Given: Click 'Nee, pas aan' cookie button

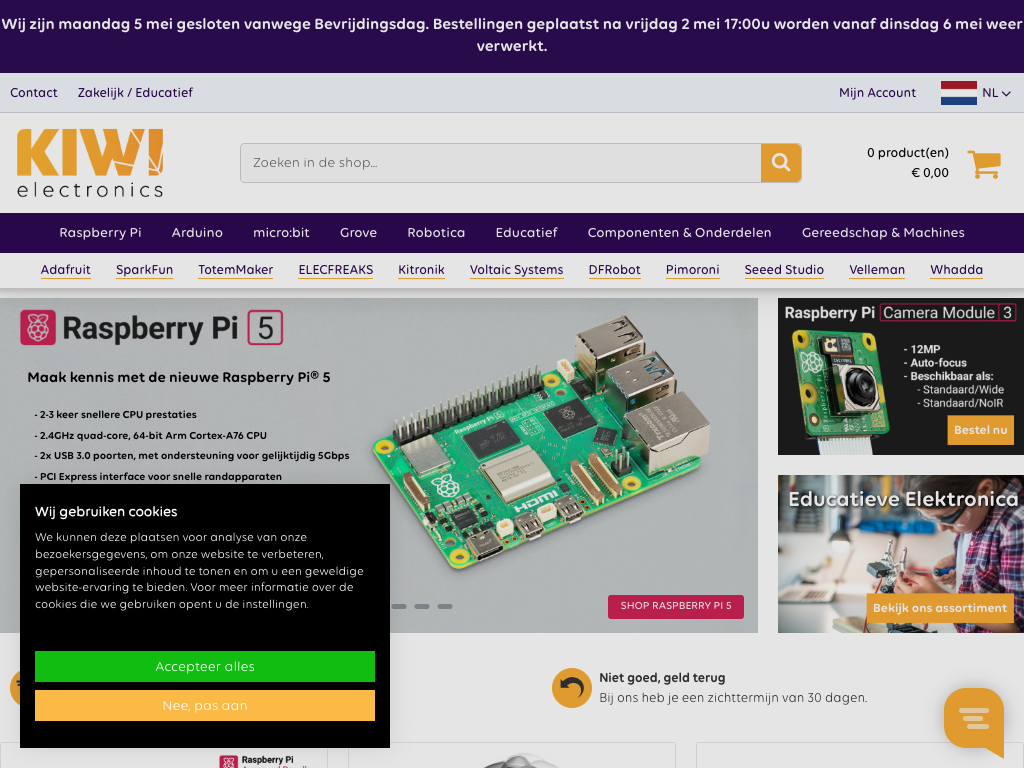Looking at the screenshot, I should click(x=205, y=705).
